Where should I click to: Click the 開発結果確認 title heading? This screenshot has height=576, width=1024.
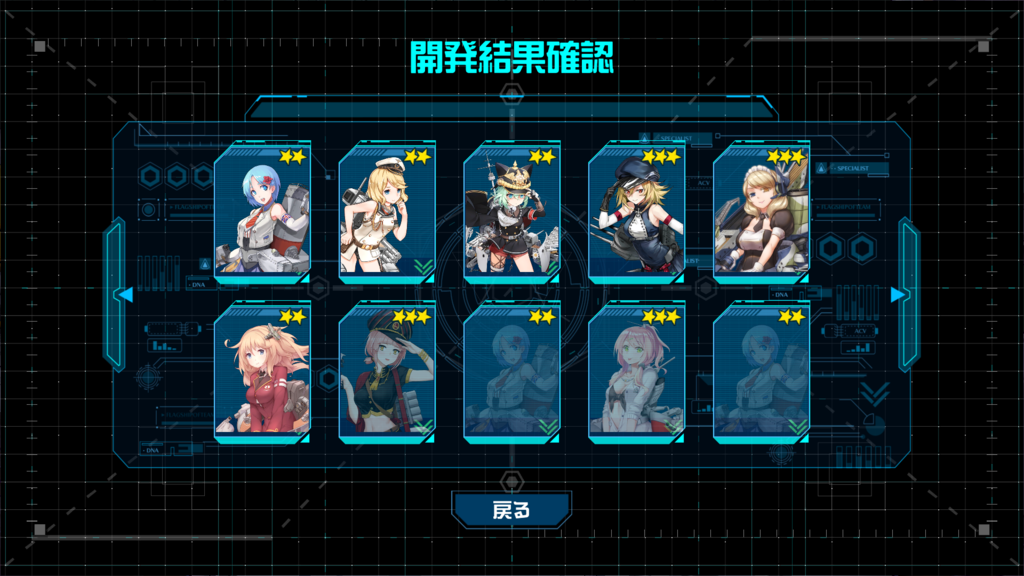pyautogui.click(x=512, y=57)
